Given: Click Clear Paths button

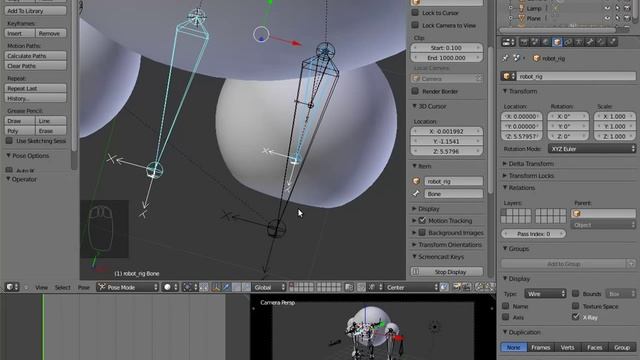Looking at the screenshot, I should click(x=36, y=66).
